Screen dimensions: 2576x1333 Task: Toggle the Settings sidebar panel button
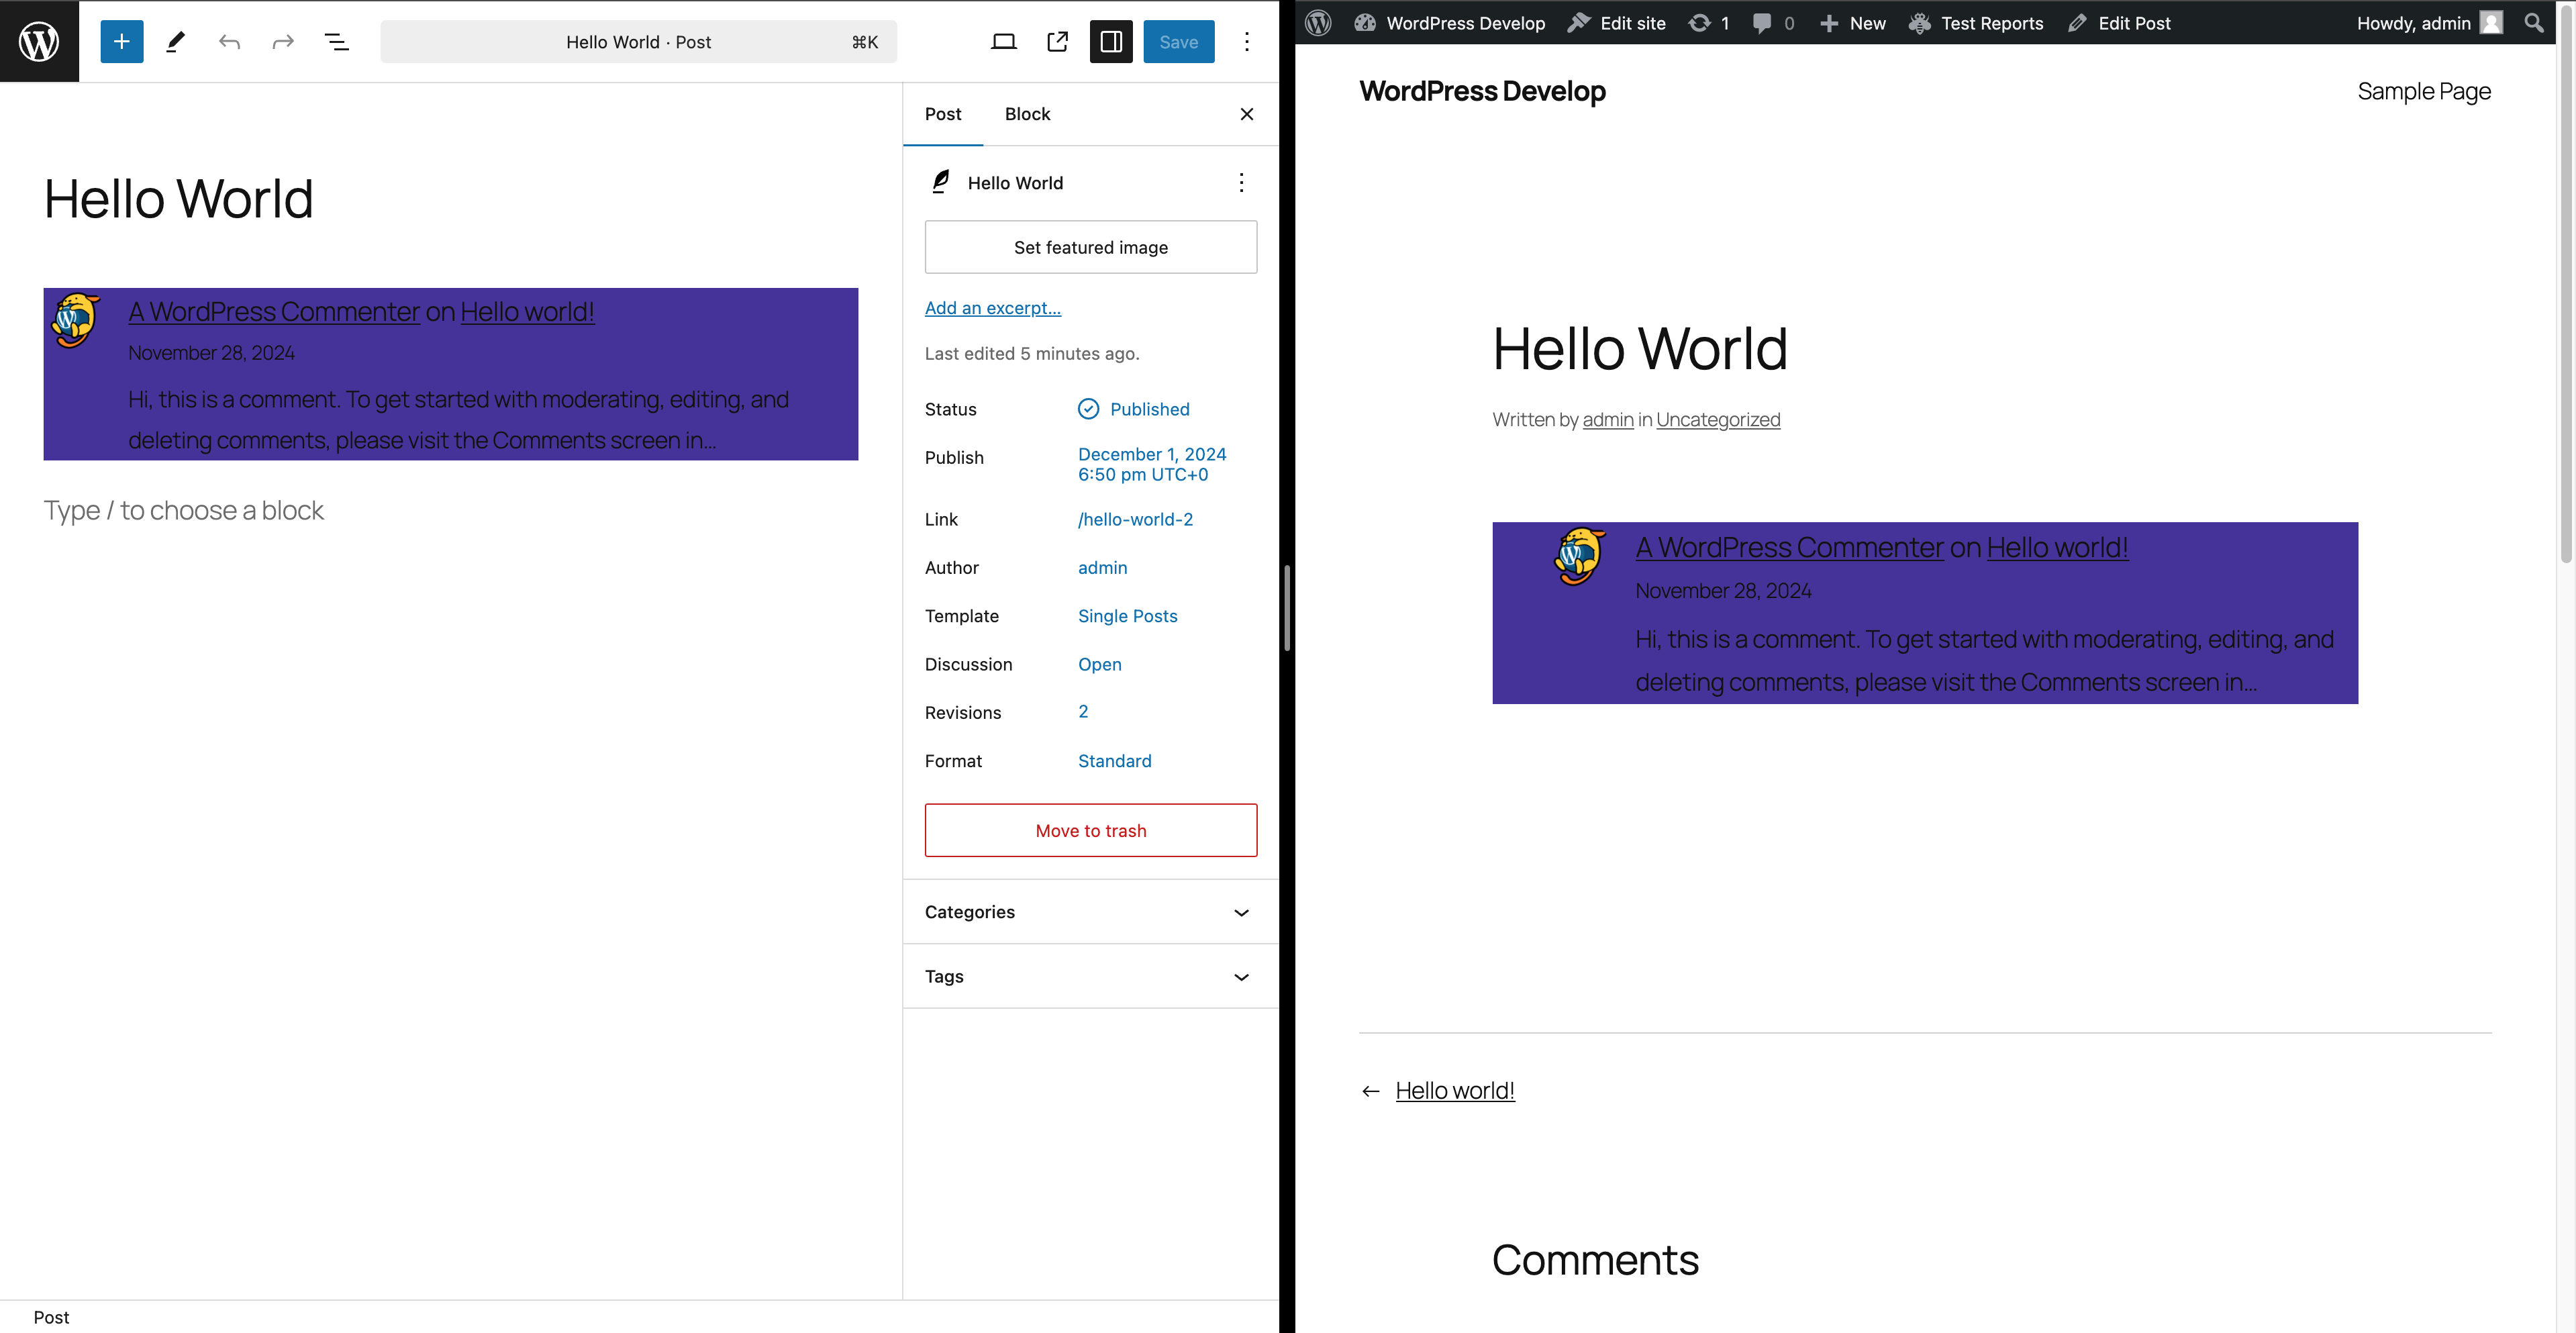1111,41
